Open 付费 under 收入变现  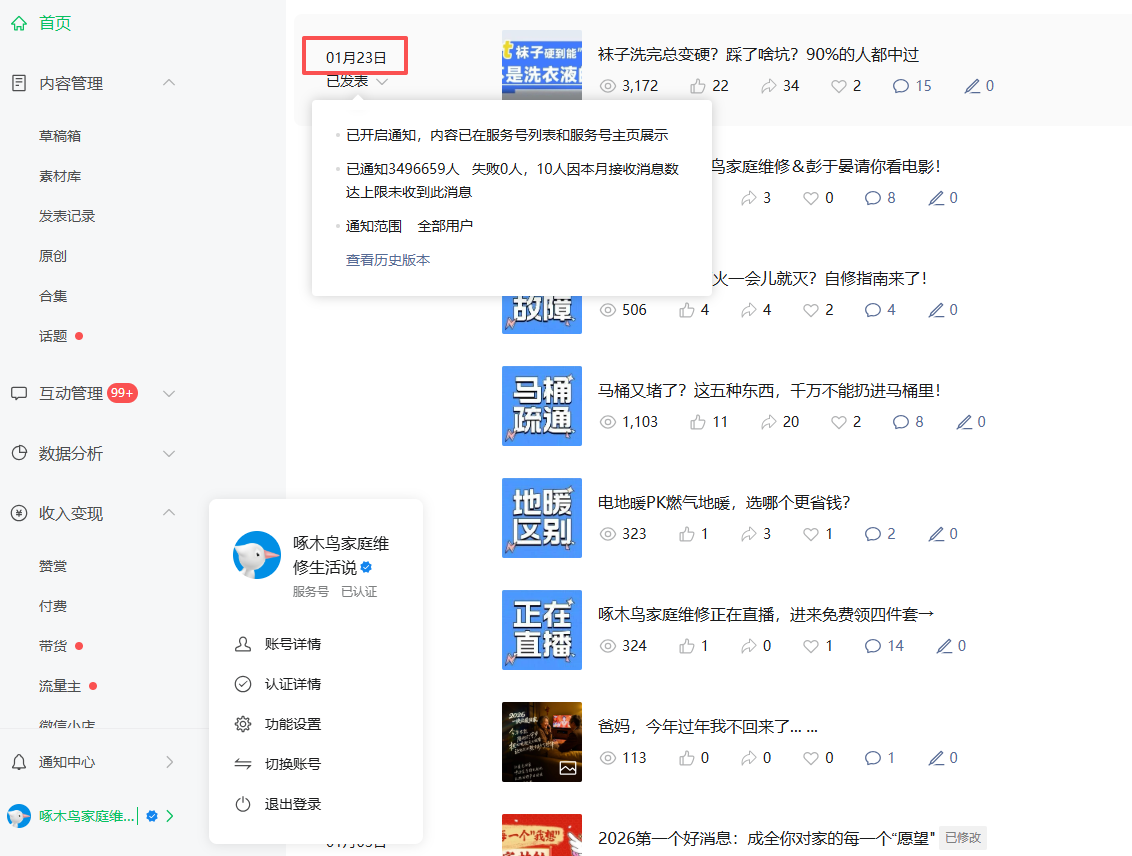53,606
